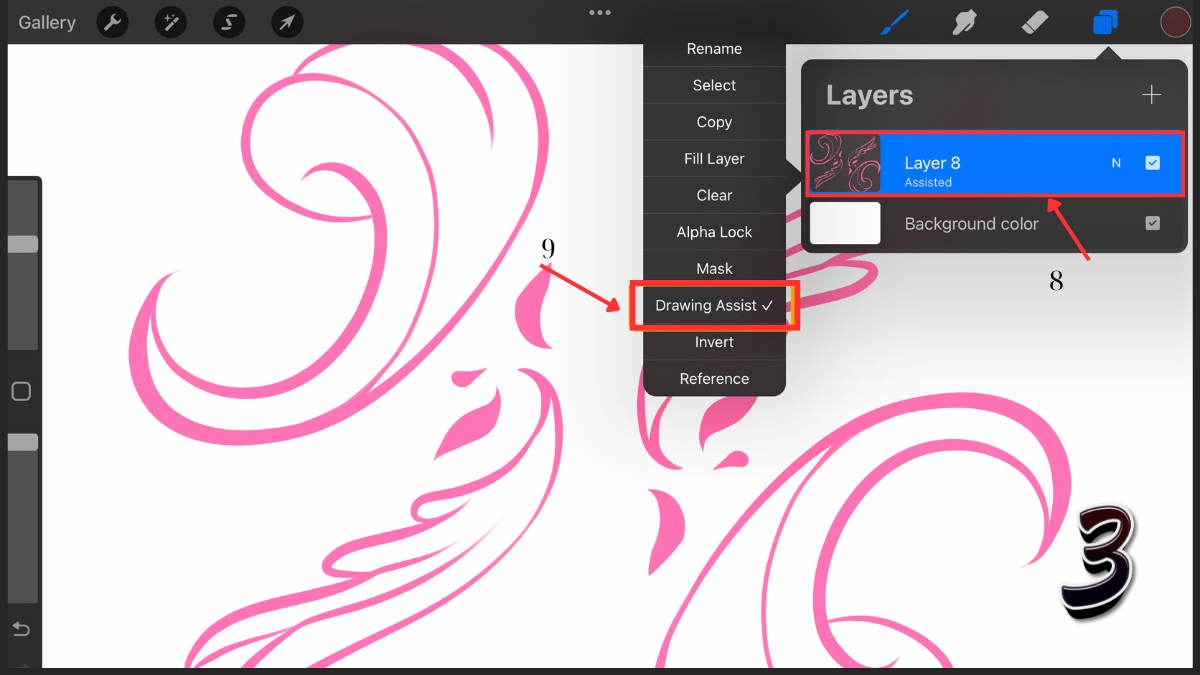This screenshot has height=675, width=1200.
Task: Click the 'Layer 8' name text
Action: 932,163
